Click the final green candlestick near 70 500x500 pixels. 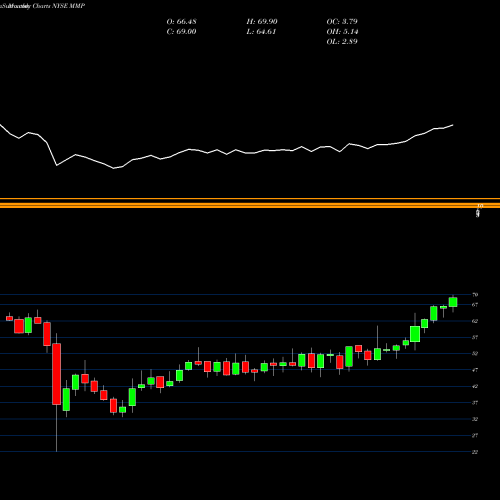tap(453, 302)
